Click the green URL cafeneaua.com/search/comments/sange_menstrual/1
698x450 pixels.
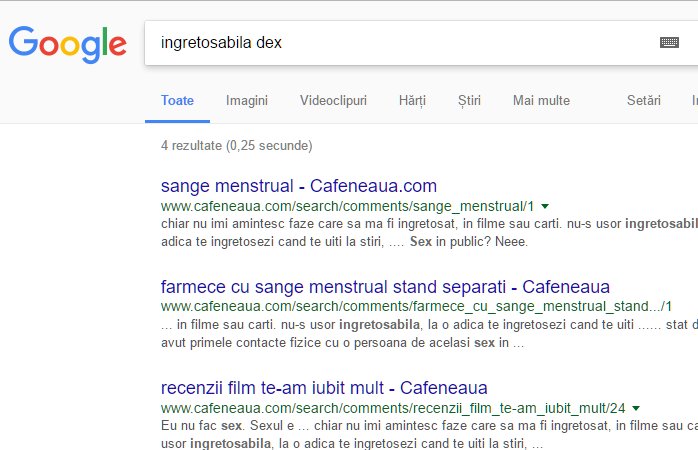(347, 206)
